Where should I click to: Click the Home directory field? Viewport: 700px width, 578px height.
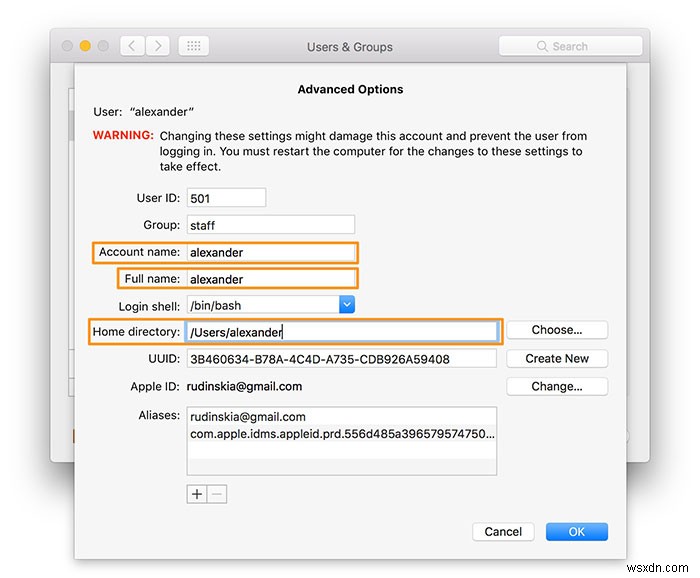(342, 332)
